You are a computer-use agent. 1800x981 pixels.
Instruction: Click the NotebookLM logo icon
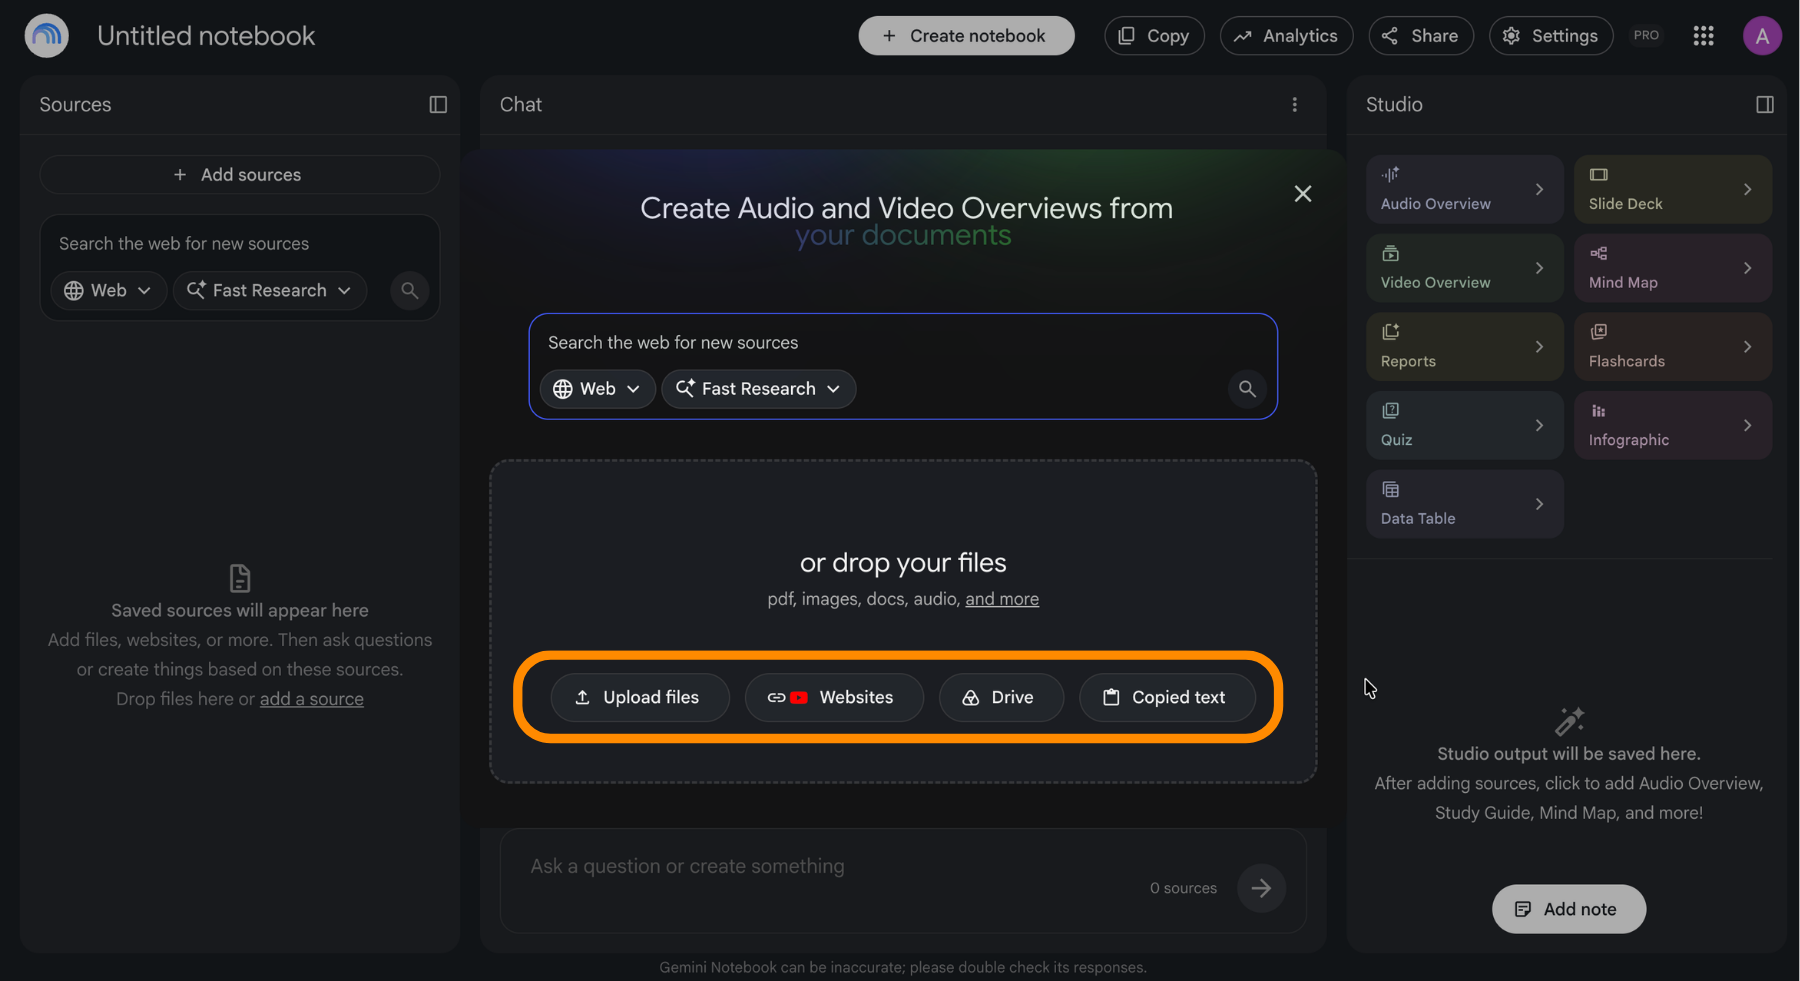pos(46,36)
